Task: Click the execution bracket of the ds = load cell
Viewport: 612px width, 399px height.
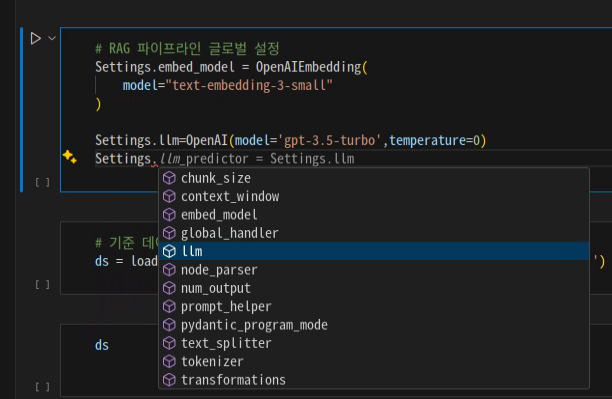Action: [43, 285]
